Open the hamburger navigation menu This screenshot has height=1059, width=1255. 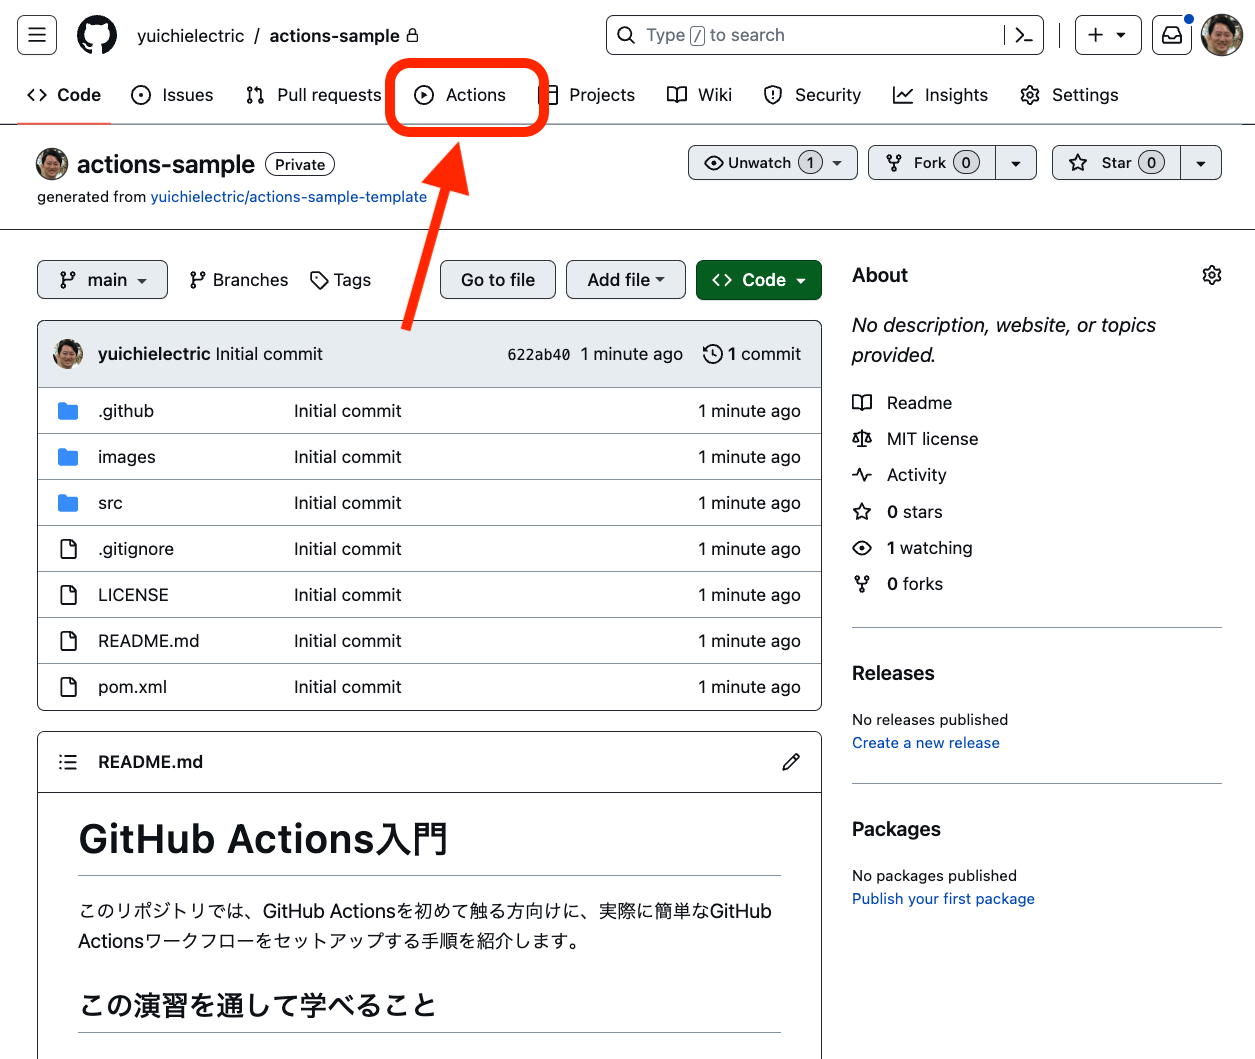[37, 35]
